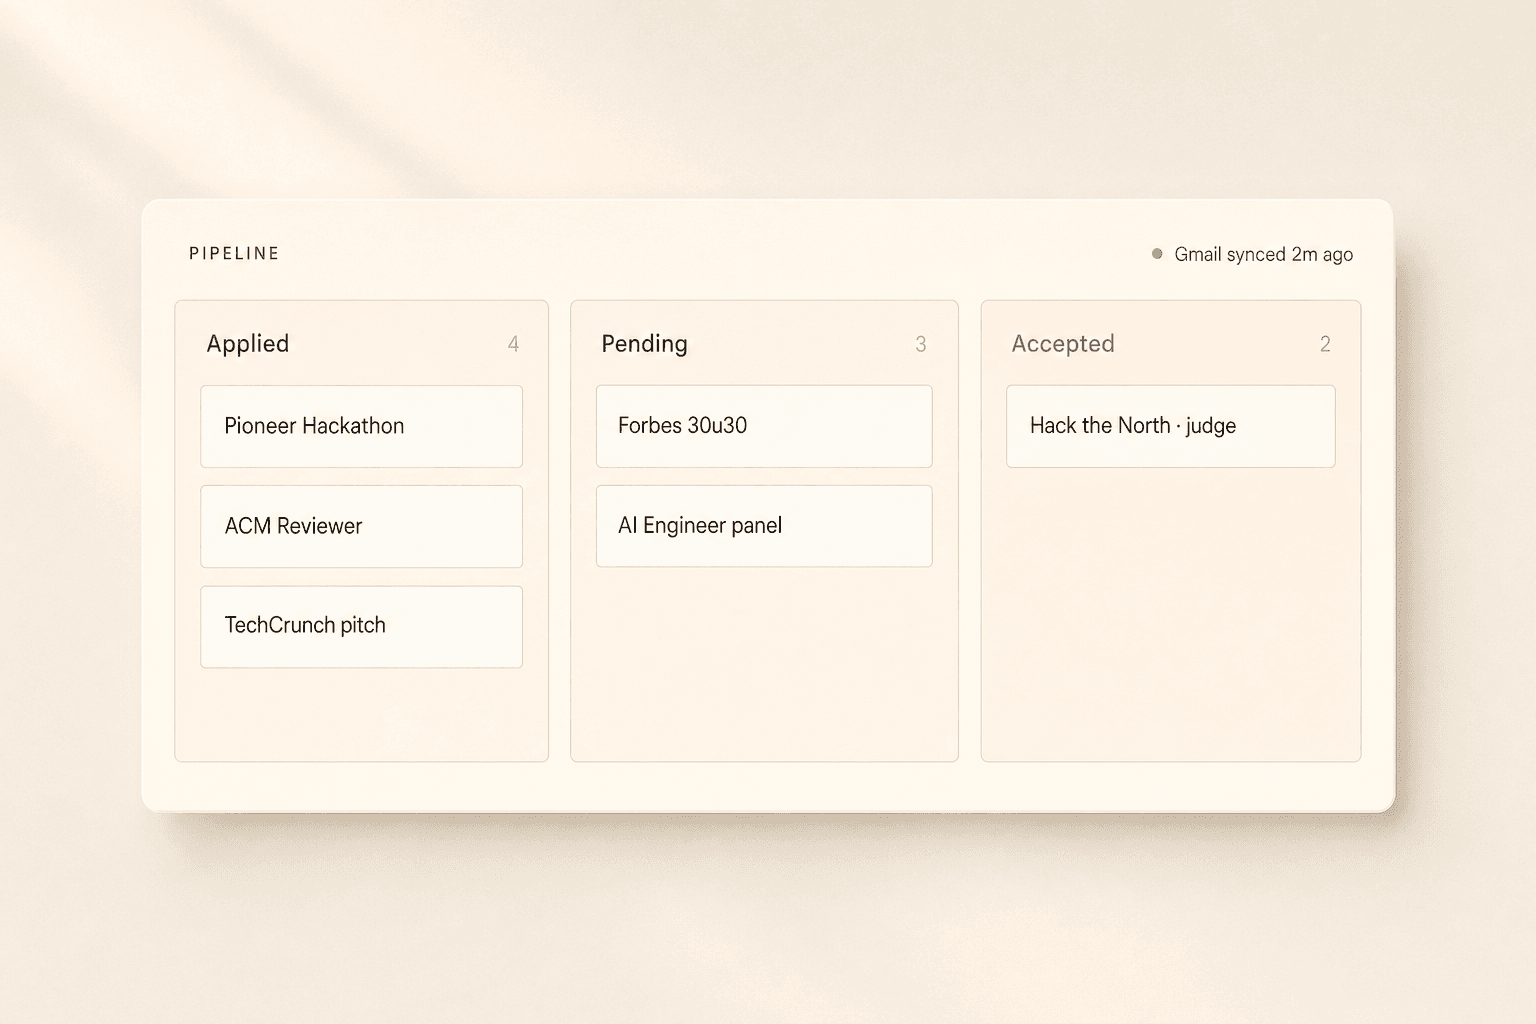Click inside the empty Accepted column area

(x=1170, y=610)
